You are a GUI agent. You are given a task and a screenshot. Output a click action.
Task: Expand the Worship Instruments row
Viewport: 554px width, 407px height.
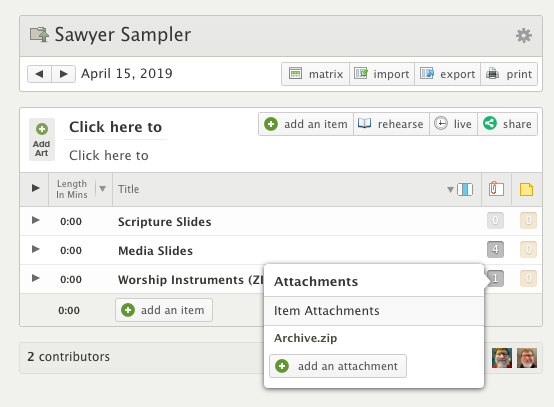pyautogui.click(x=35, y=278)
